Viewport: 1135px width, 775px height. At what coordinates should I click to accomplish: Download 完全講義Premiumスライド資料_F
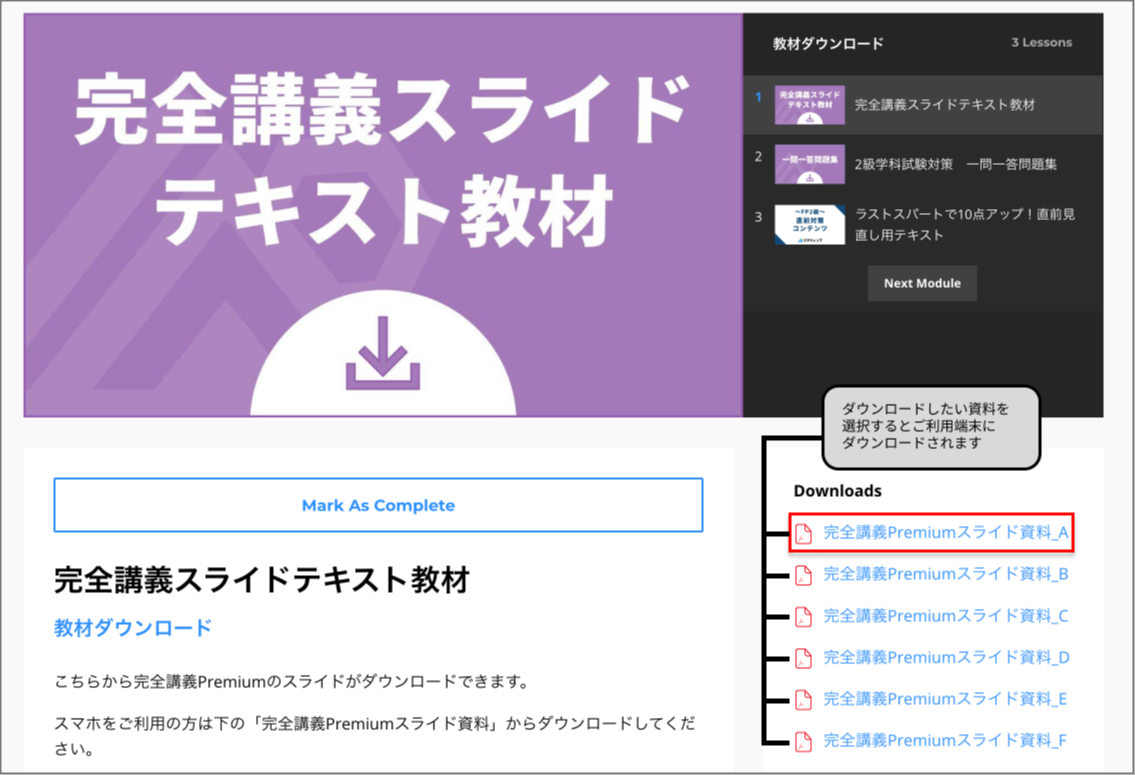945,740
